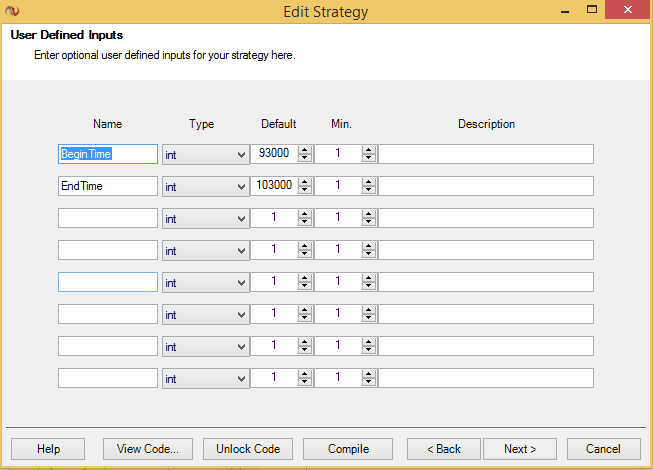Image resolution: width=653 pixels, height=470 pixels.
Task: Increase the EndTime default value
Action: [305, 182]
